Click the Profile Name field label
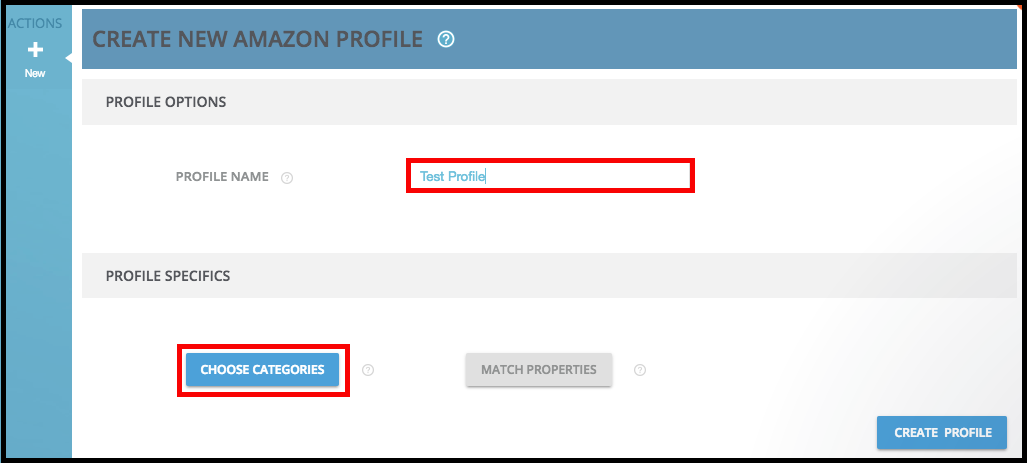 coord(222,177)
